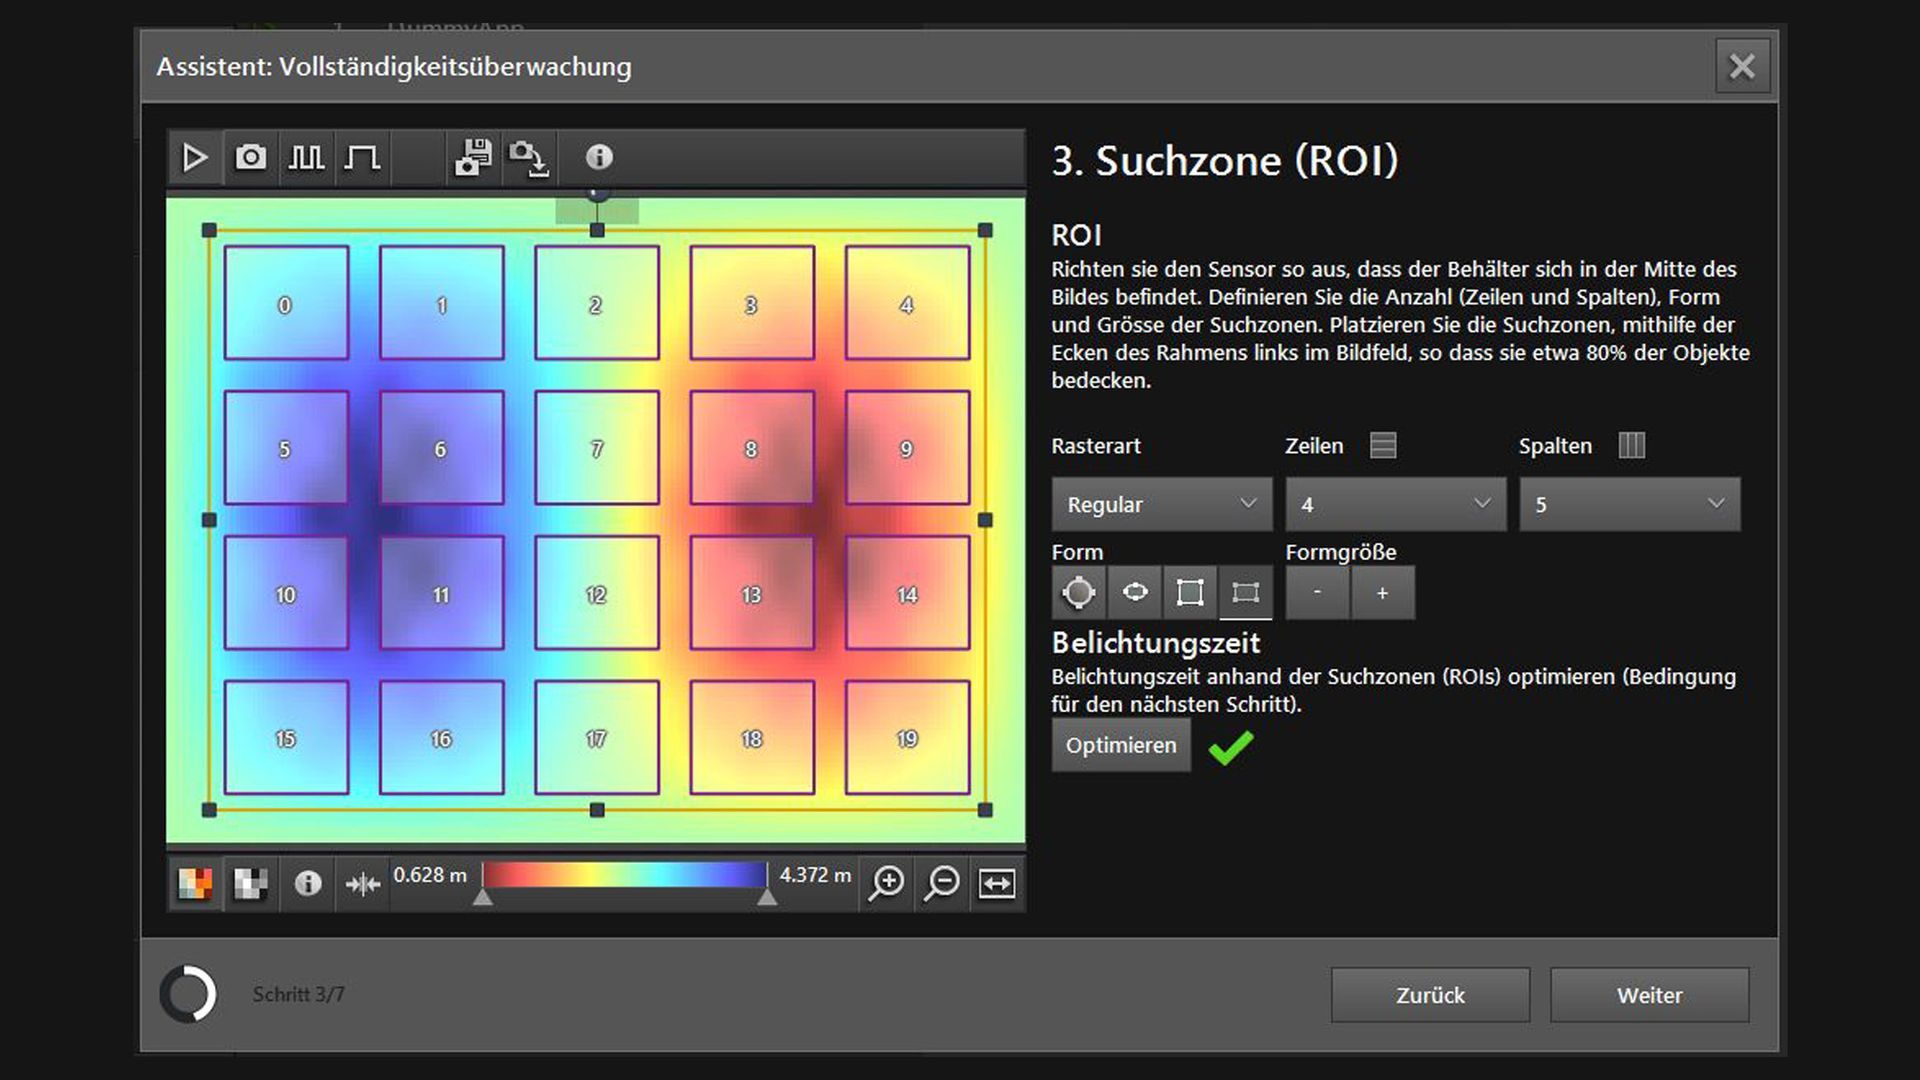Click the fit-to-width arrows icon
Image resolution: width=1920 pixels, height=1080 pixels.
tap(997, 883)
